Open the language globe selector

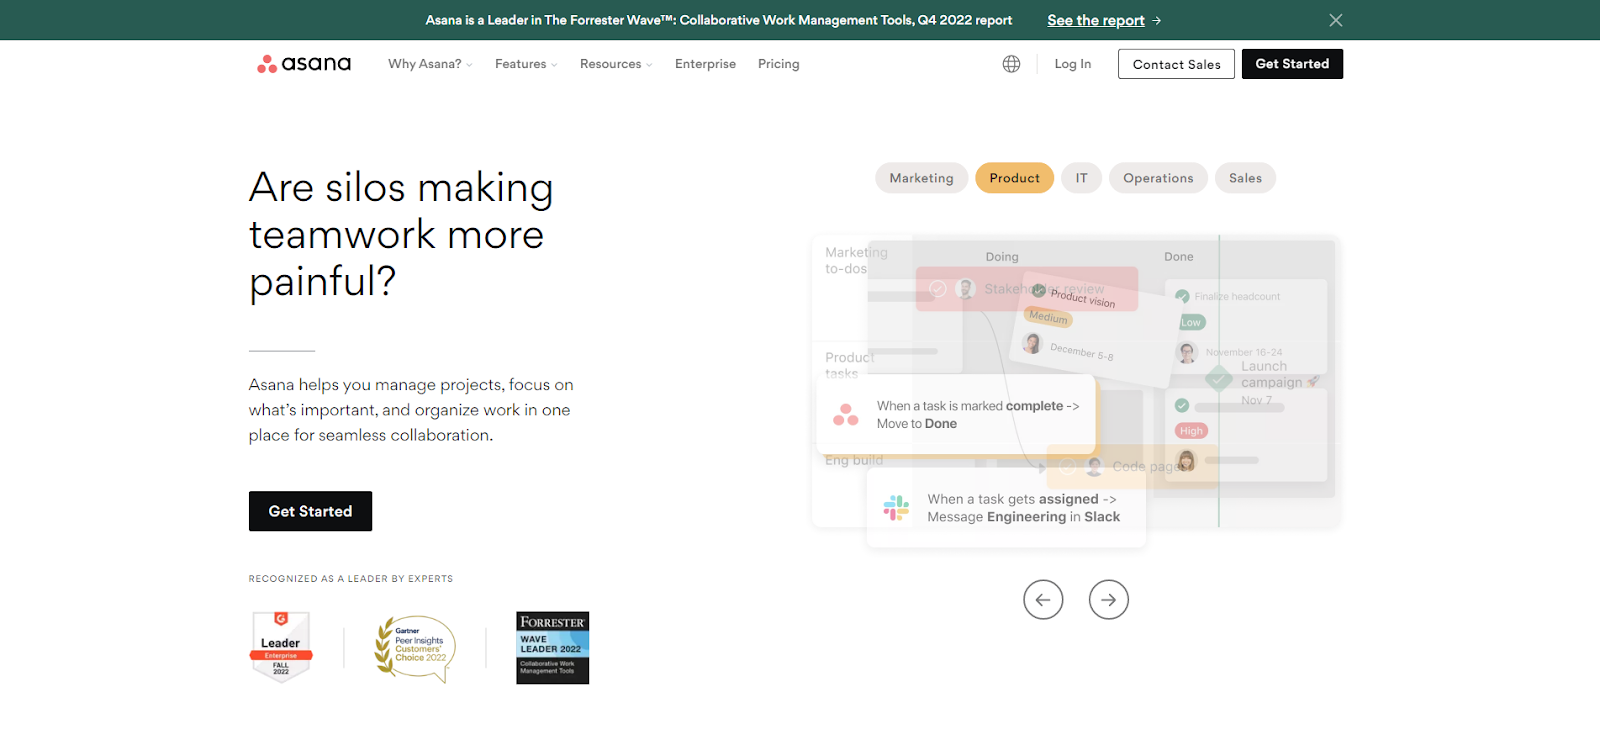pos(1011,64)
